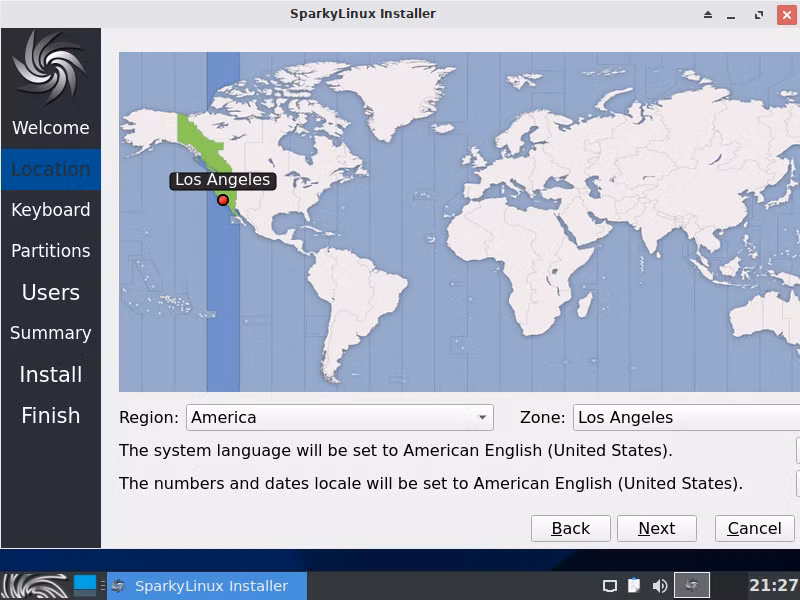Click the Back button
This screenshot has width=800, height=600.
[x=570, y=528]
